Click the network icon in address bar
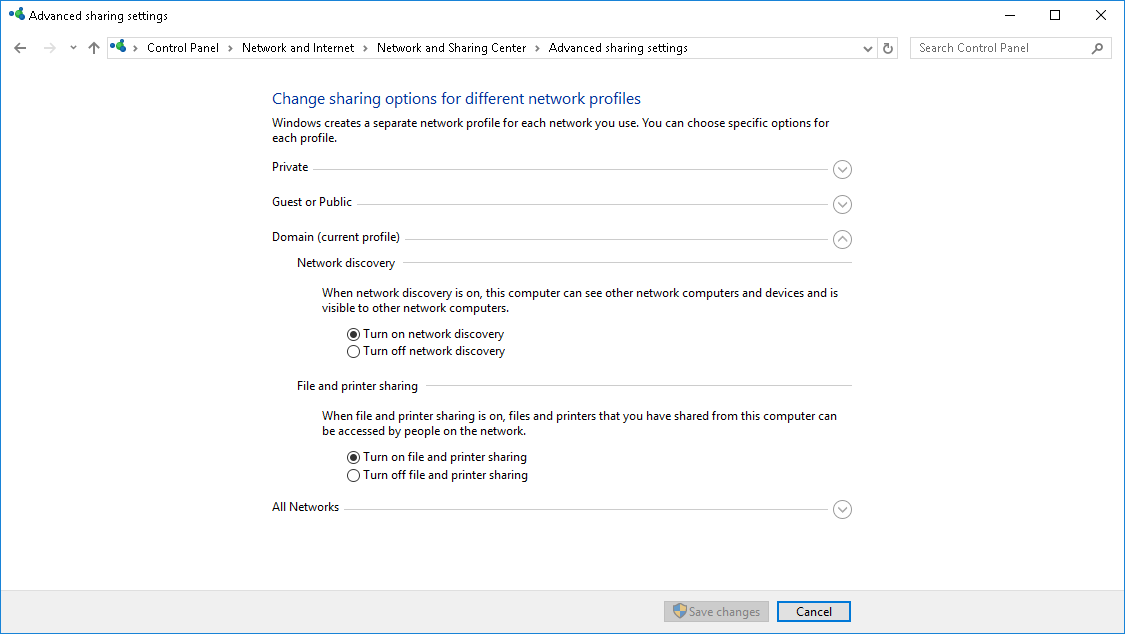The image size is (1125, 634). click(x=120, y=47)
